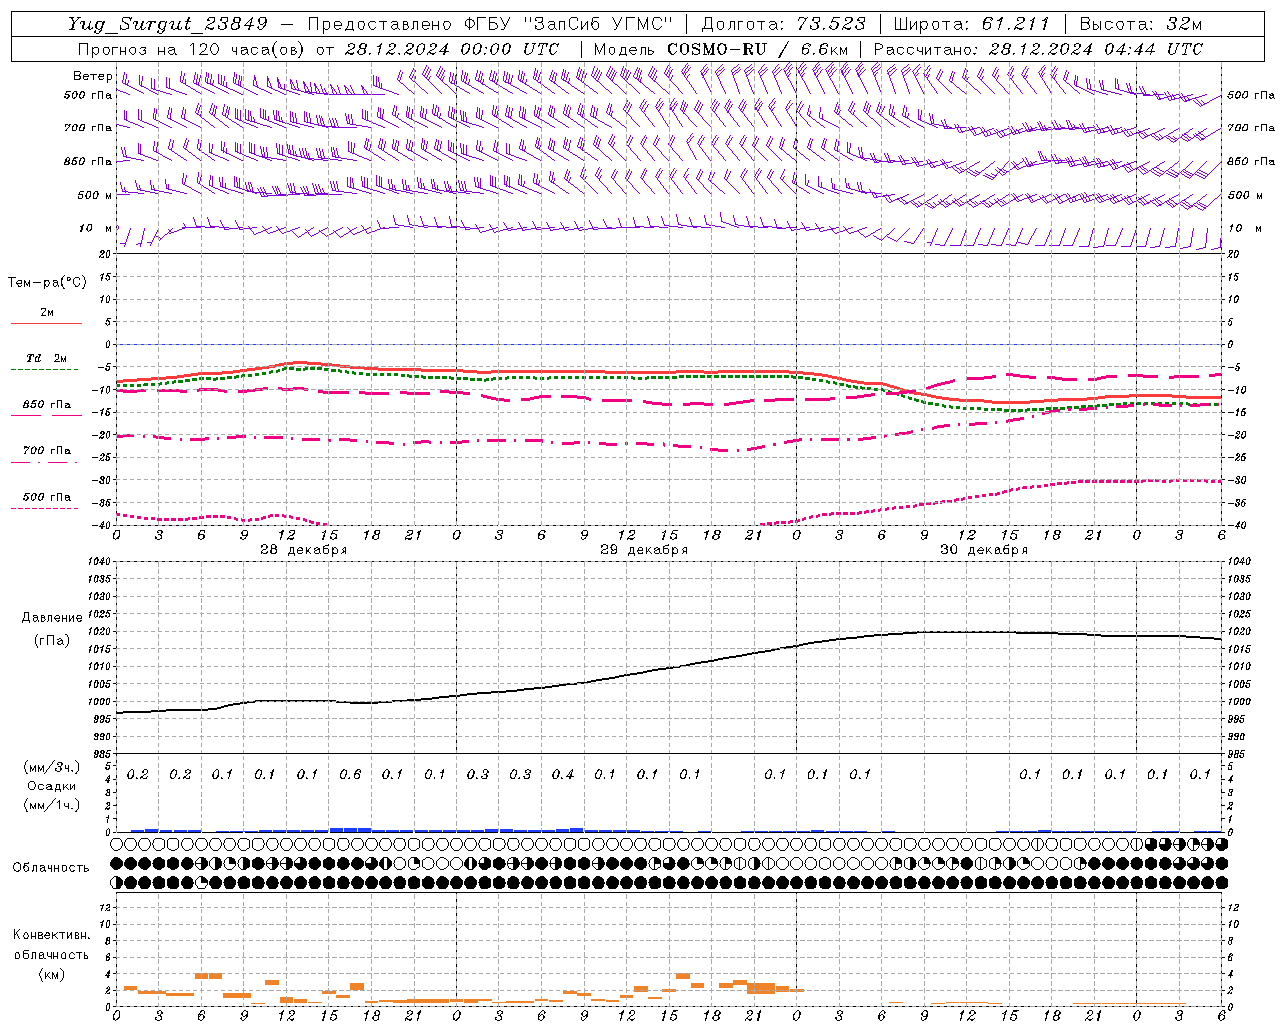Screen dimensions: 1280x1024
Task: Click the Облачность row label
Action: 51,867
